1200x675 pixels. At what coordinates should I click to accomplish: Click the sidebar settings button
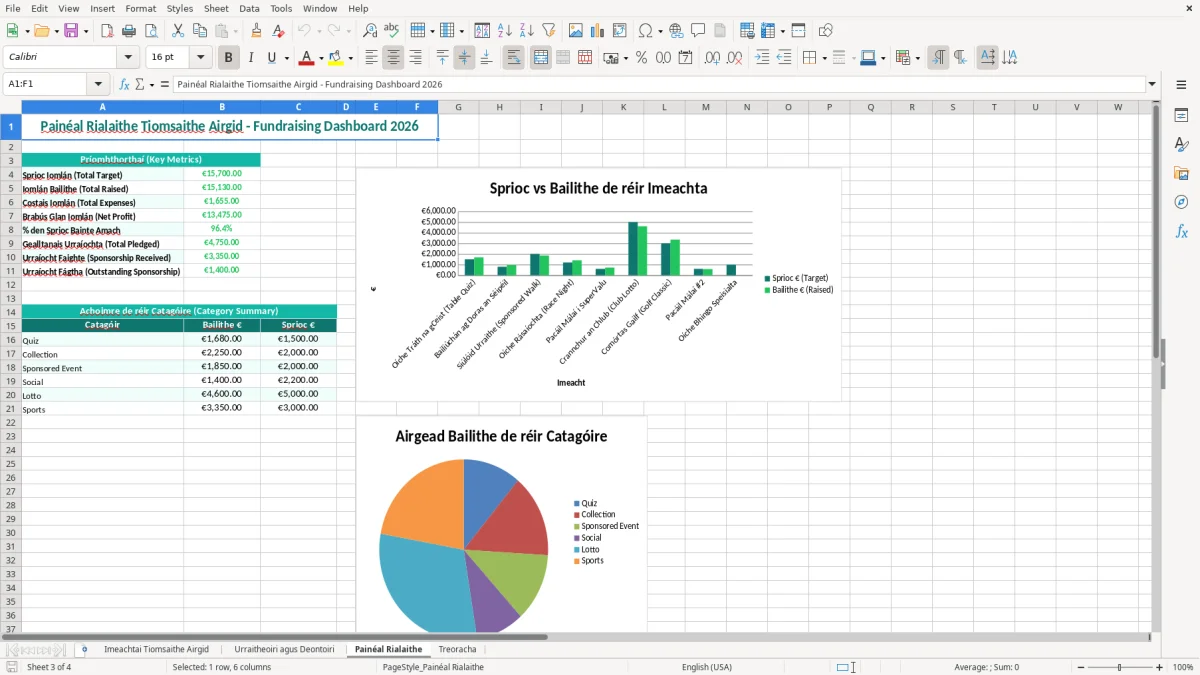pos(1181,85)
